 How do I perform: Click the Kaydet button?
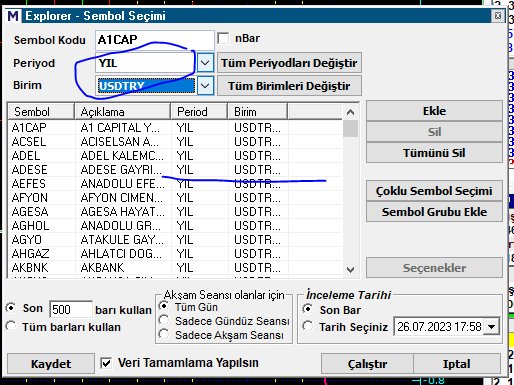pos(51,364)
